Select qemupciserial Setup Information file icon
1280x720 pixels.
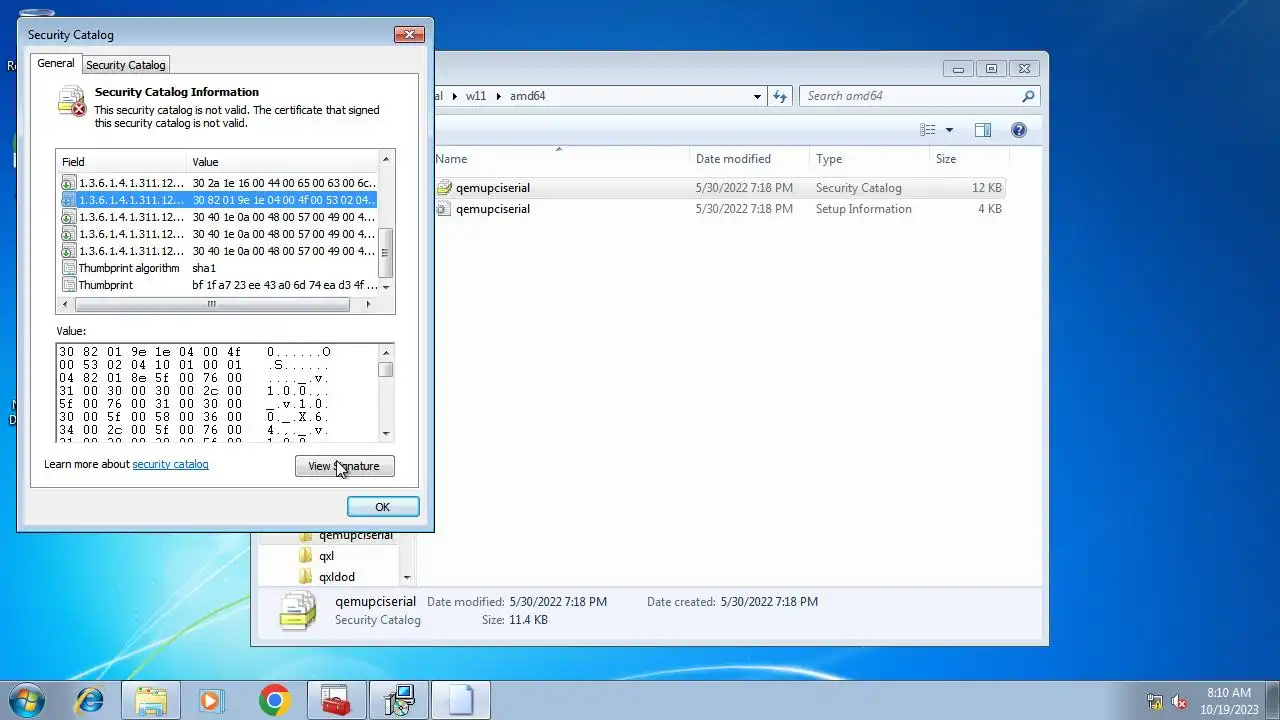444,209
